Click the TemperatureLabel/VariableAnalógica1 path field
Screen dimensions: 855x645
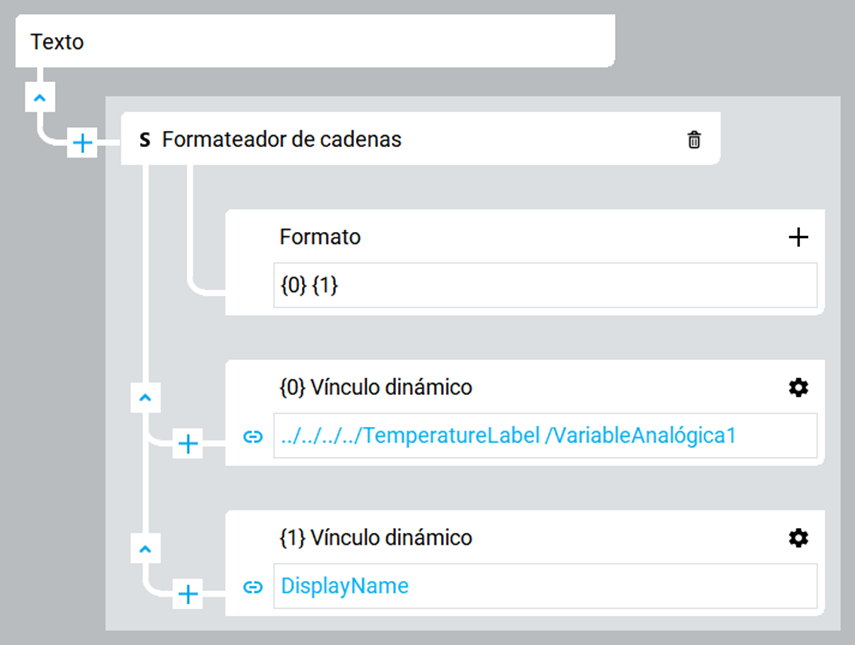pos(545,436)
